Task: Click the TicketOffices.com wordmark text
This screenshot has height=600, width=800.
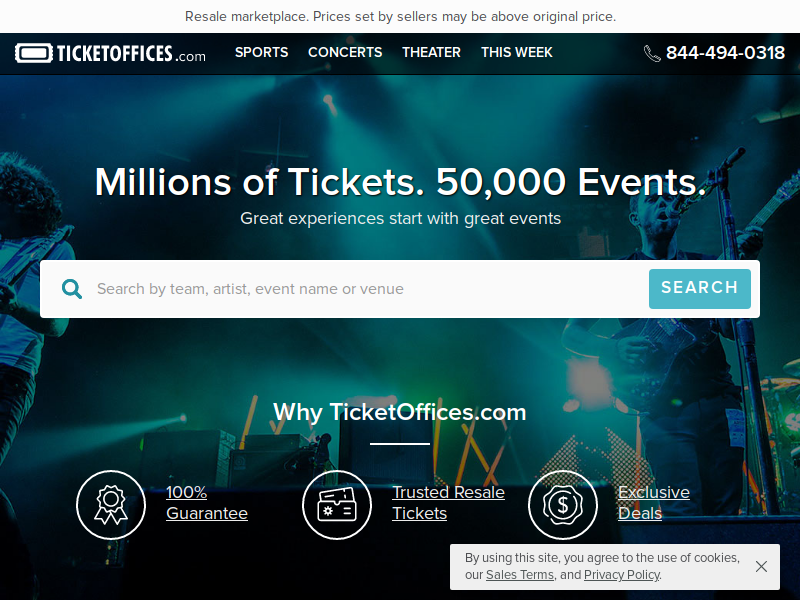Action: (131, 54)
